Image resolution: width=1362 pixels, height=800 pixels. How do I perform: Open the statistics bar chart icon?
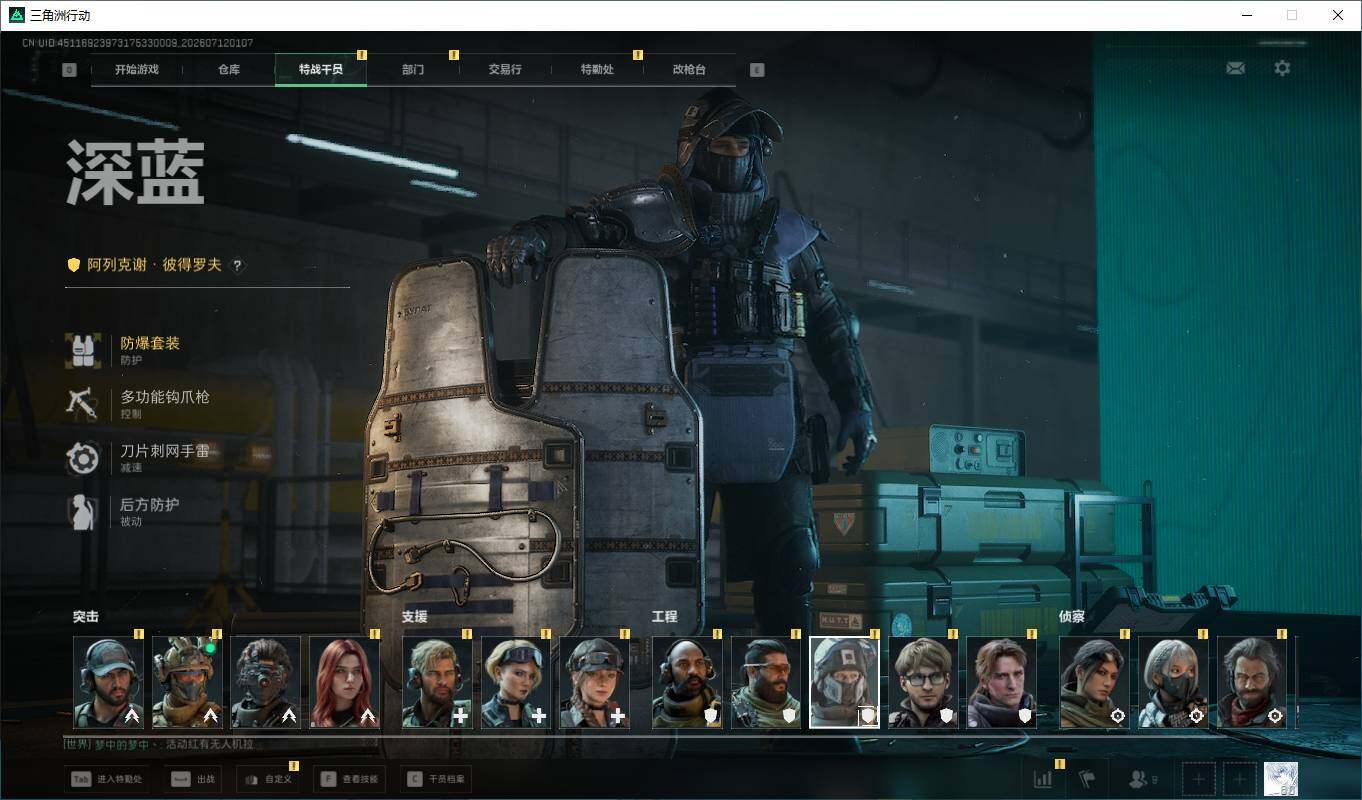[x=1043, y=778]
